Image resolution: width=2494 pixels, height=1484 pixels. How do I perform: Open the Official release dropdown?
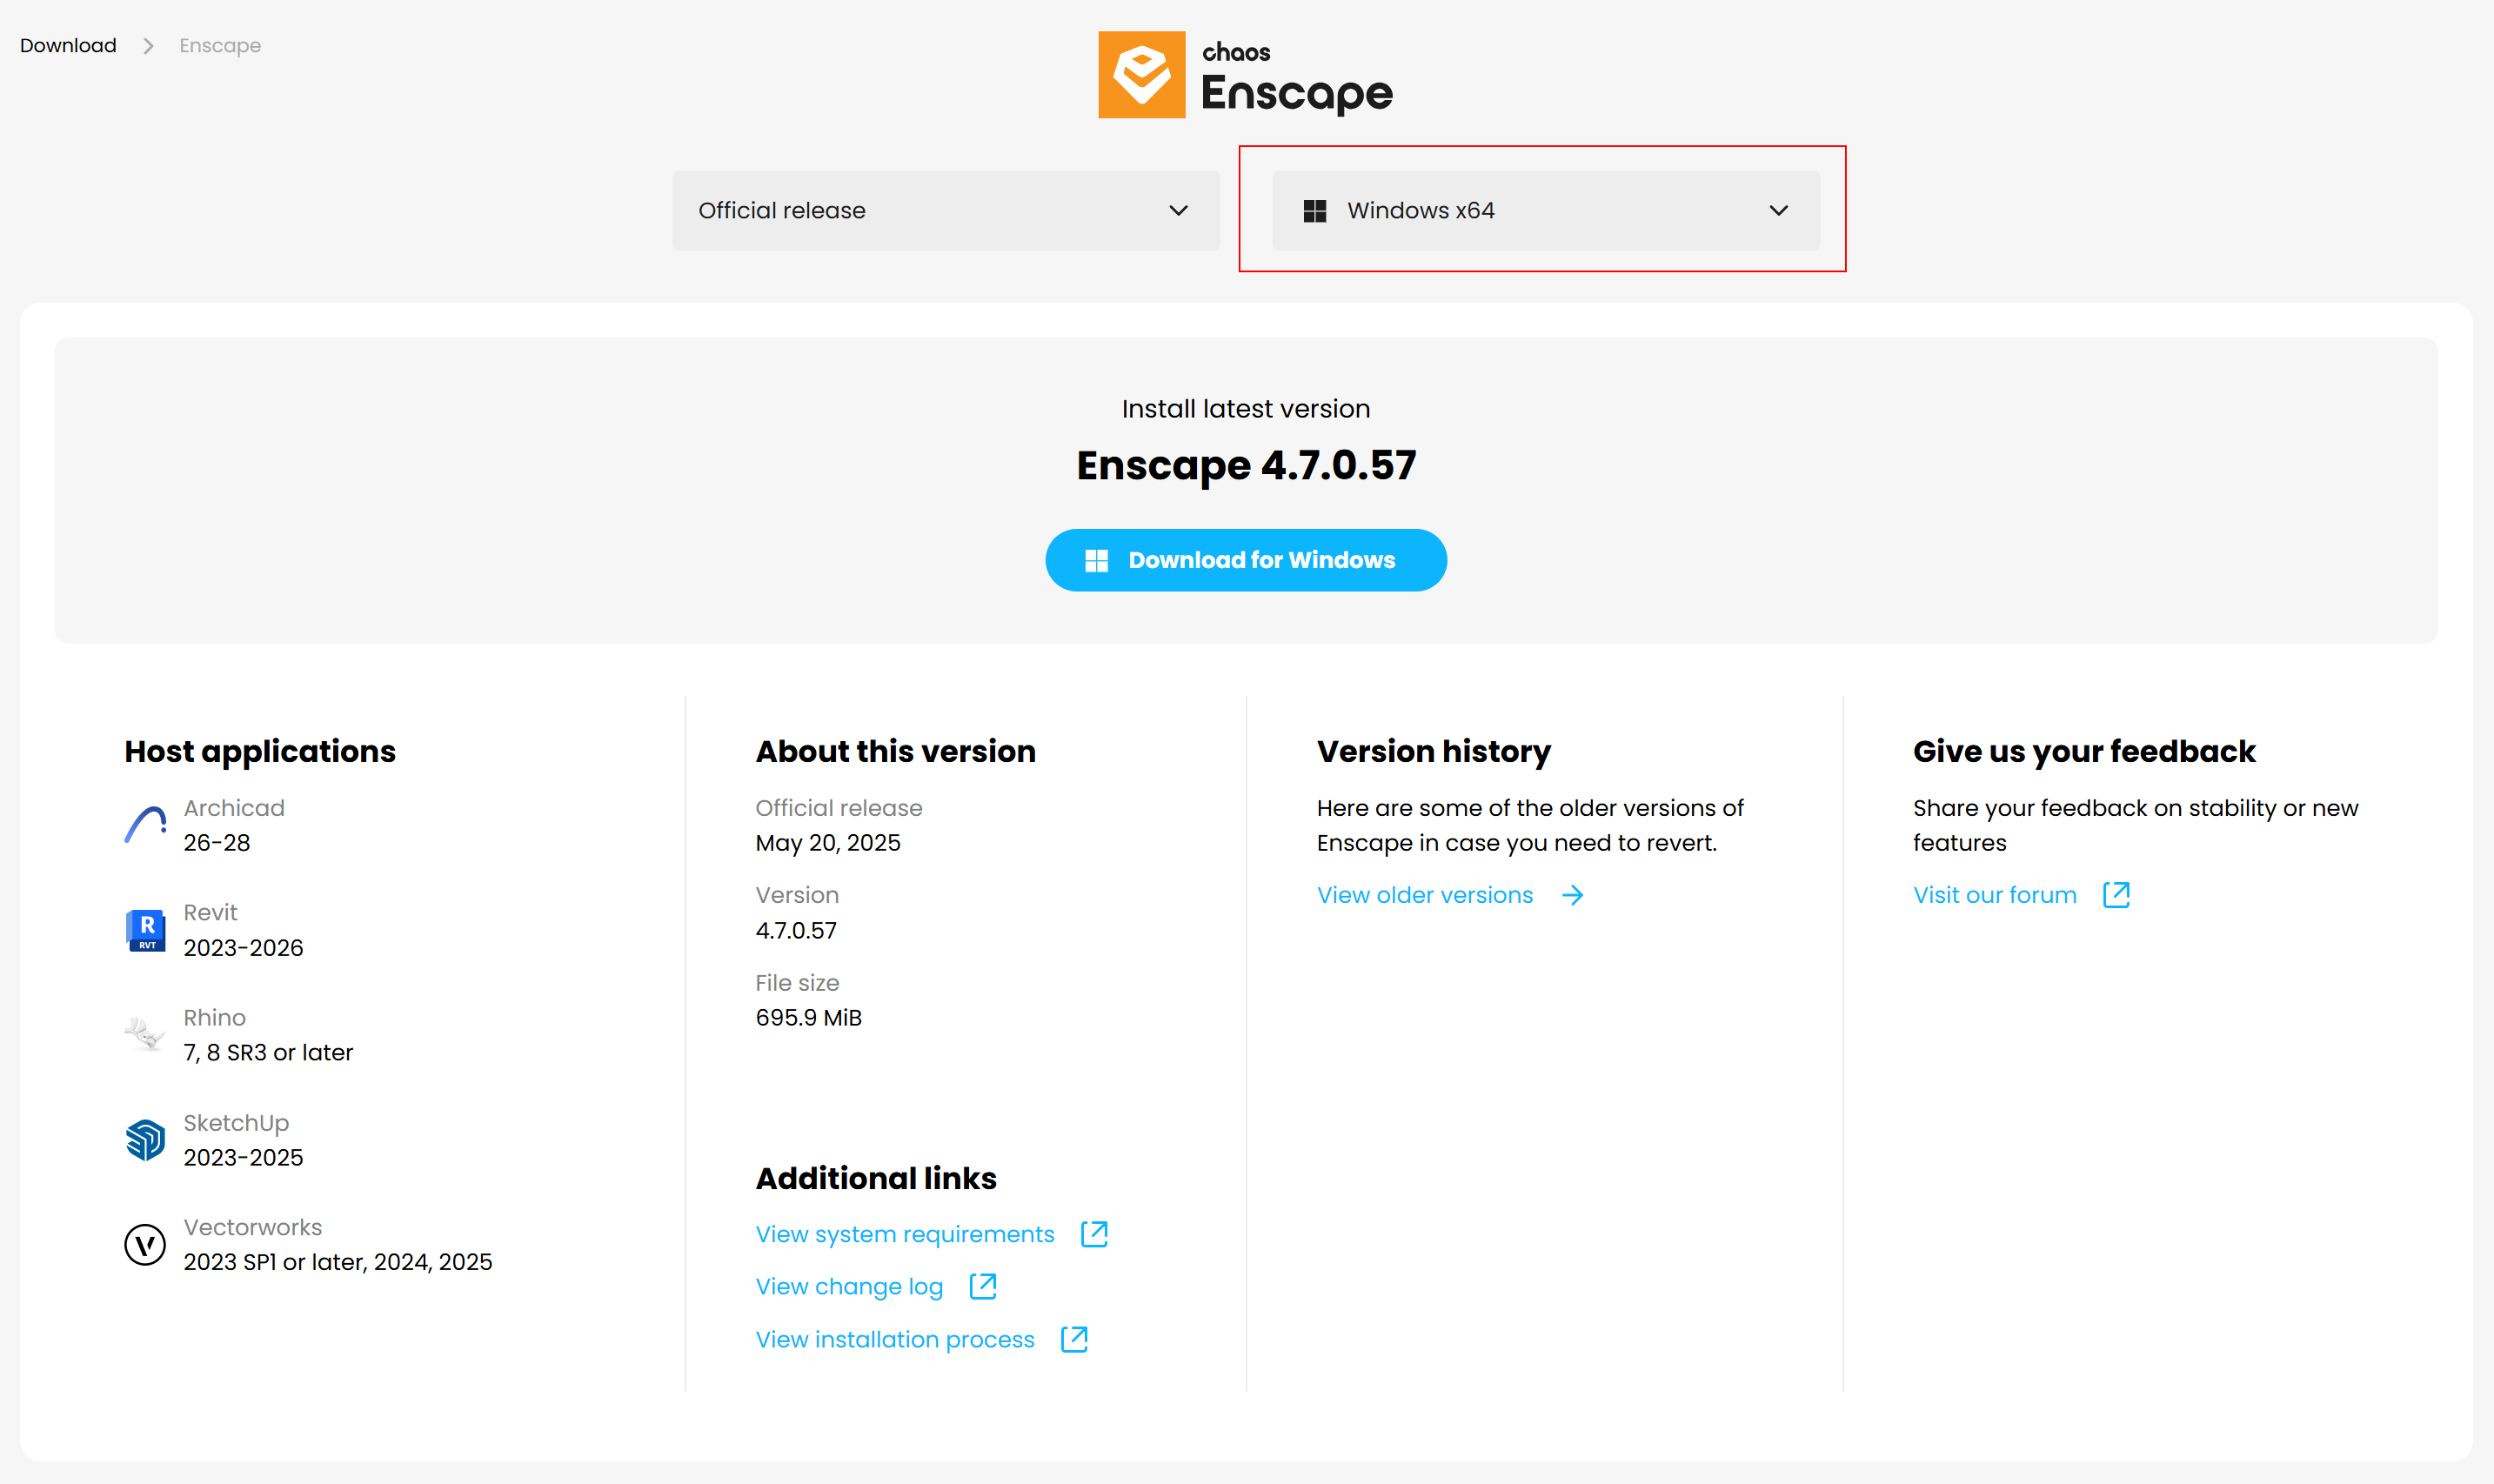click(946, 211)
